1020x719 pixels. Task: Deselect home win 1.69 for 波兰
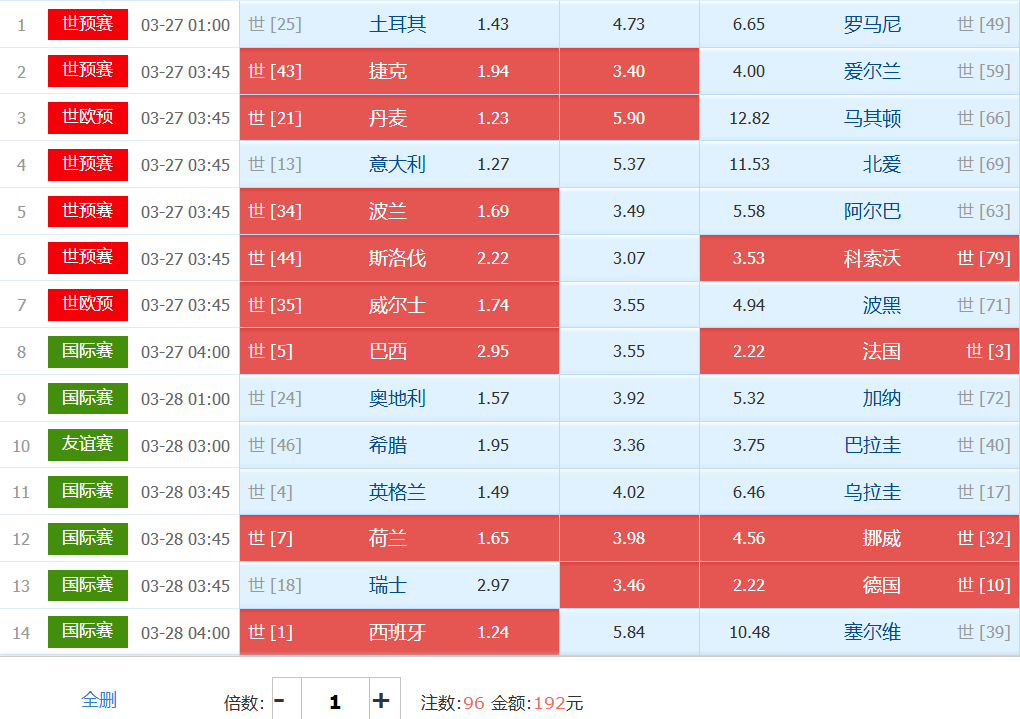pyautogui.click(x=399, y=211)
